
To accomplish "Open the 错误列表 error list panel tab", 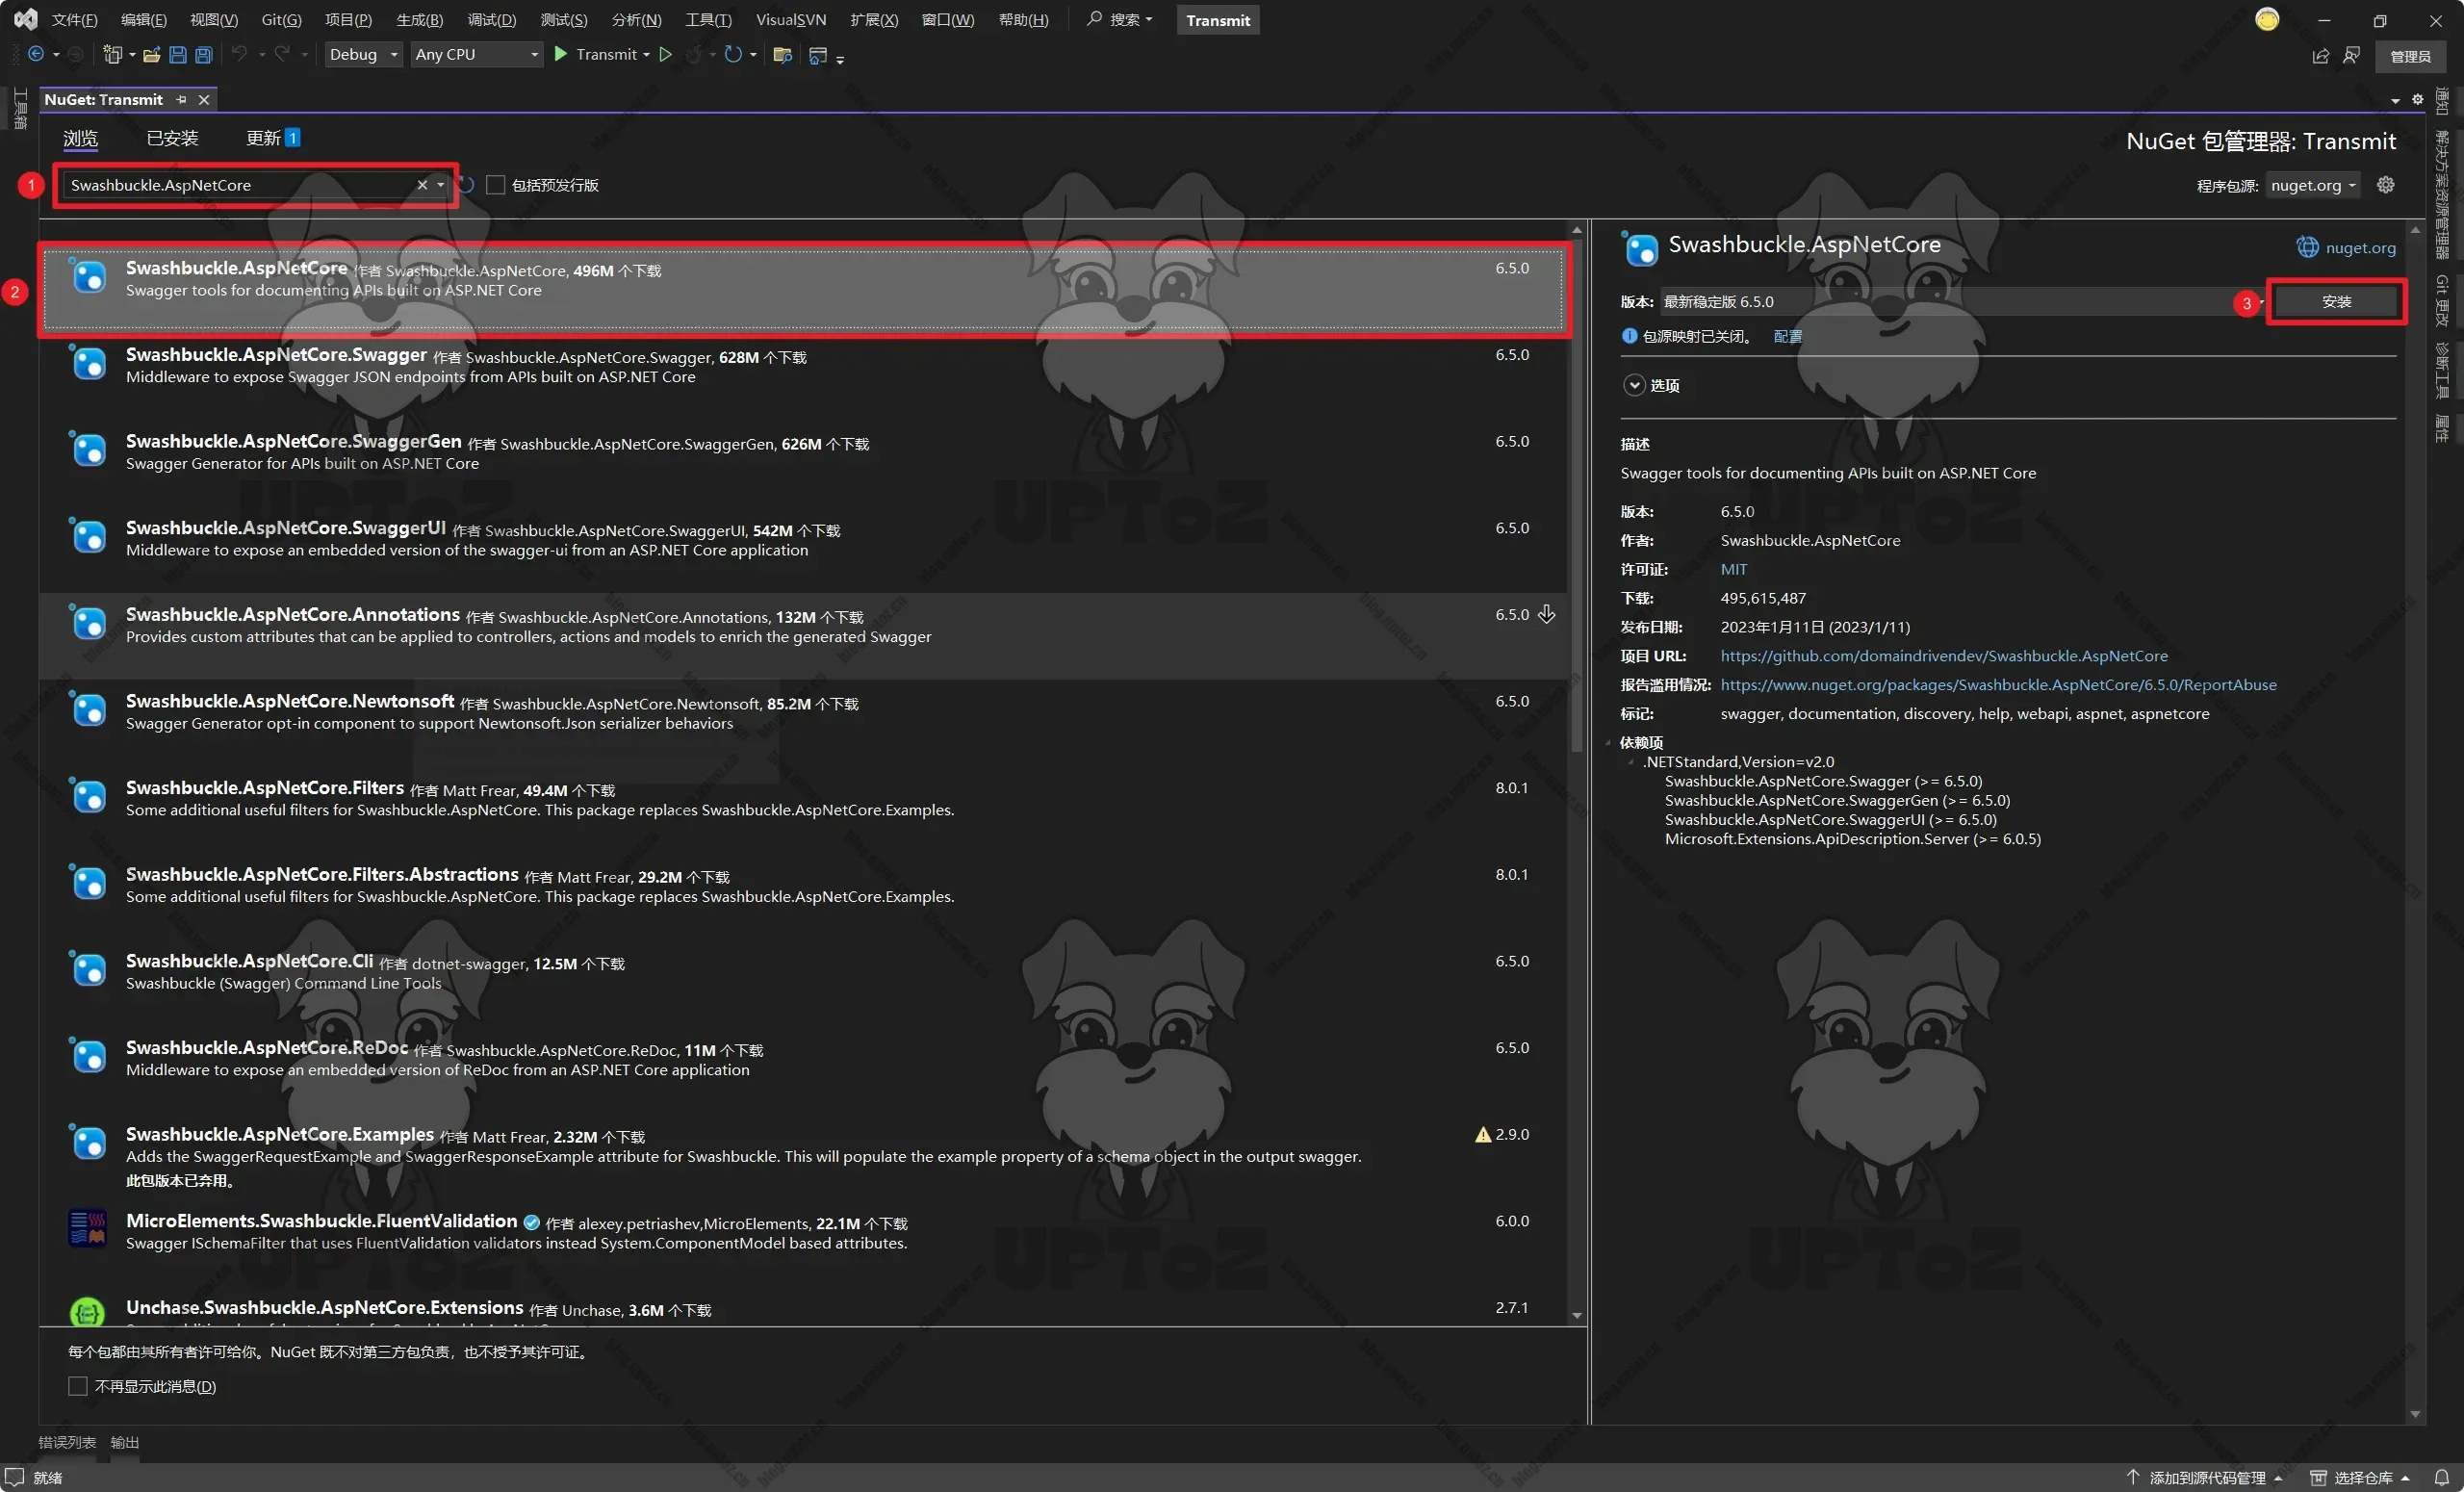I will [67, 1442].
